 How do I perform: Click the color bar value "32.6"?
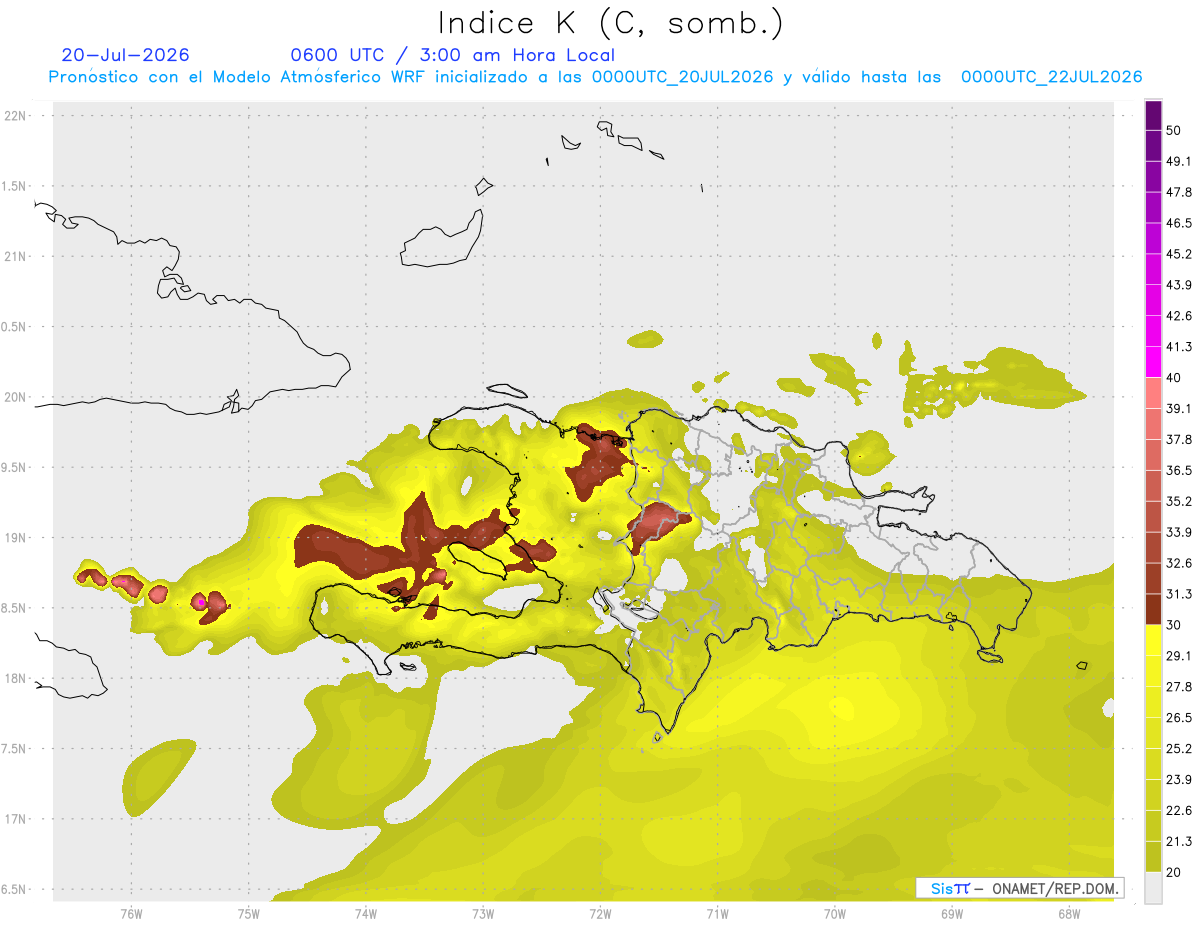pyautogui.click(x=1178, y=563)
